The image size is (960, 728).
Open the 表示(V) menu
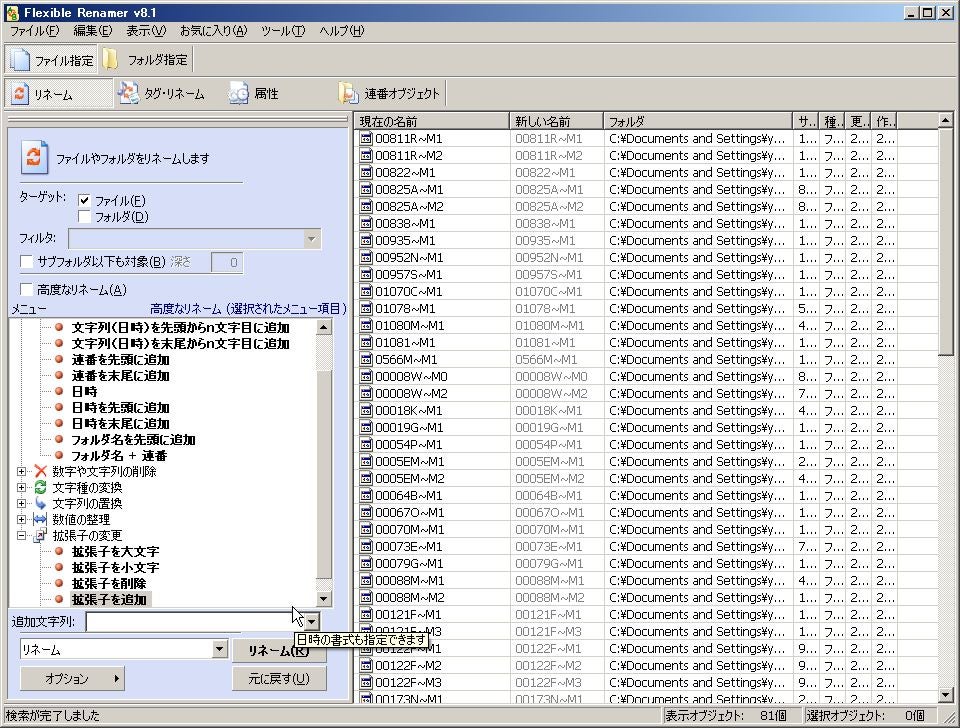(x=146, y=31)
